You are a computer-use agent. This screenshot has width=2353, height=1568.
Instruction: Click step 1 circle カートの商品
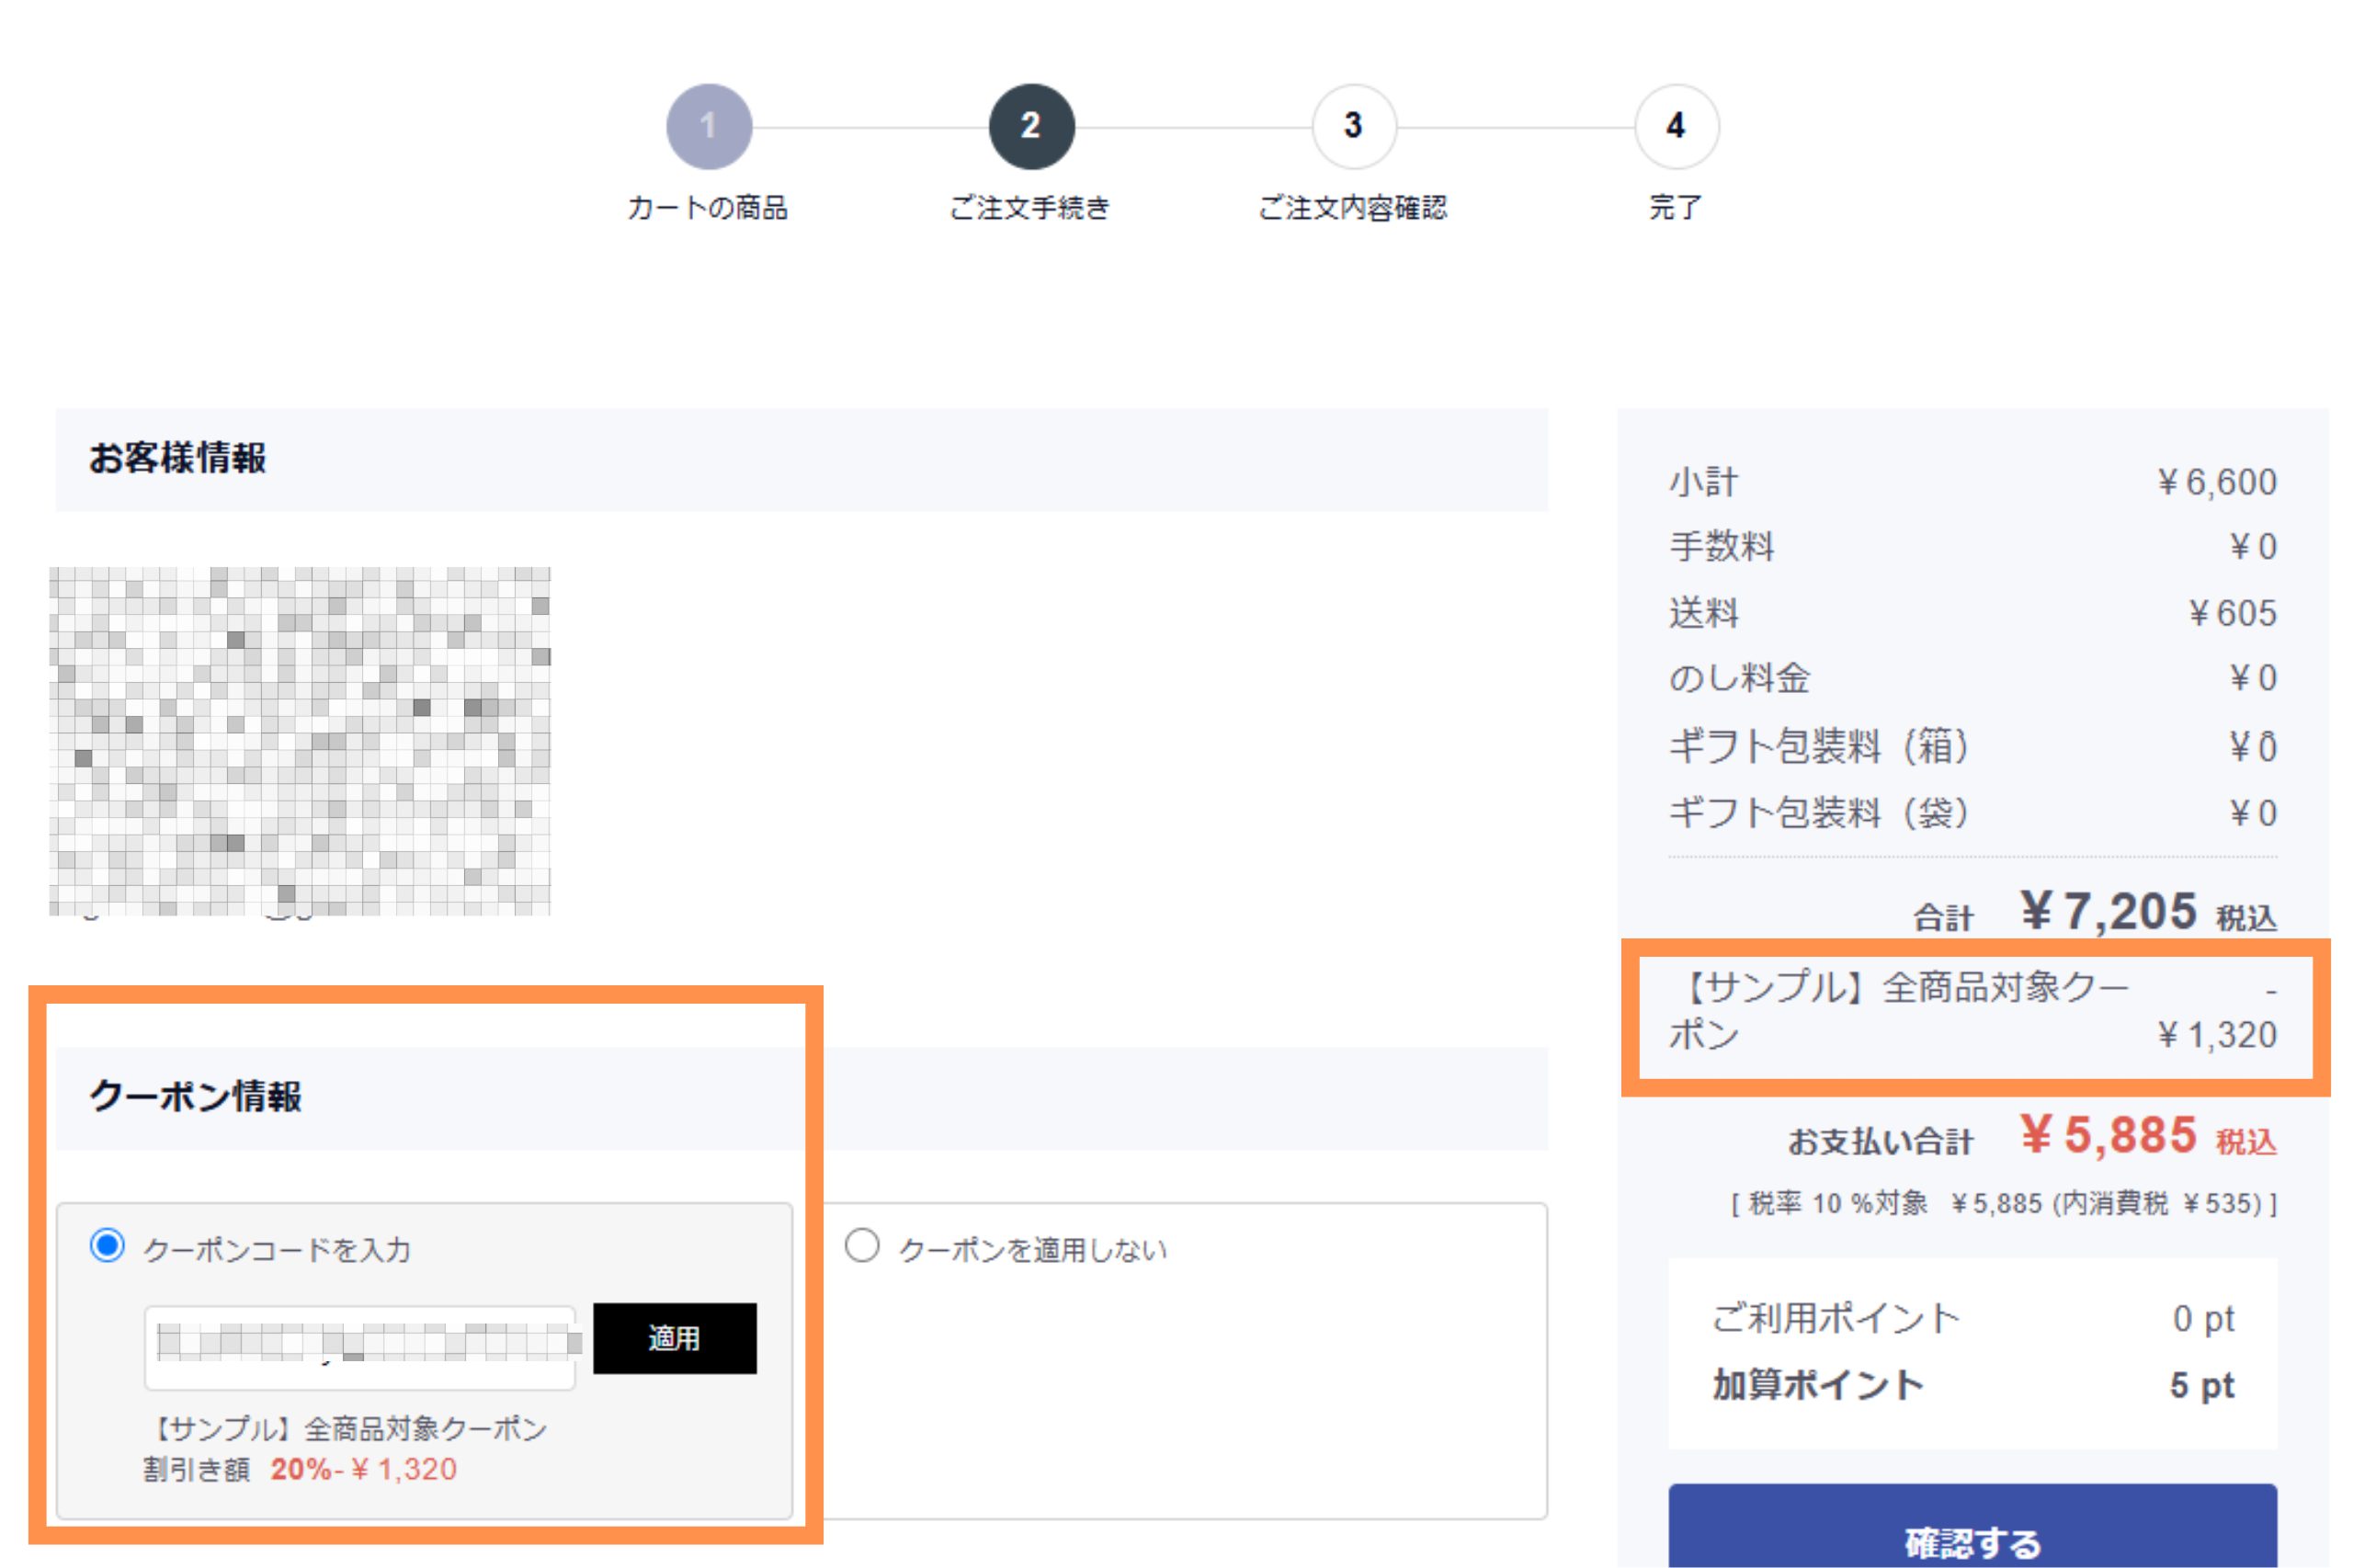pyautogui.click(x=708, y=127)
